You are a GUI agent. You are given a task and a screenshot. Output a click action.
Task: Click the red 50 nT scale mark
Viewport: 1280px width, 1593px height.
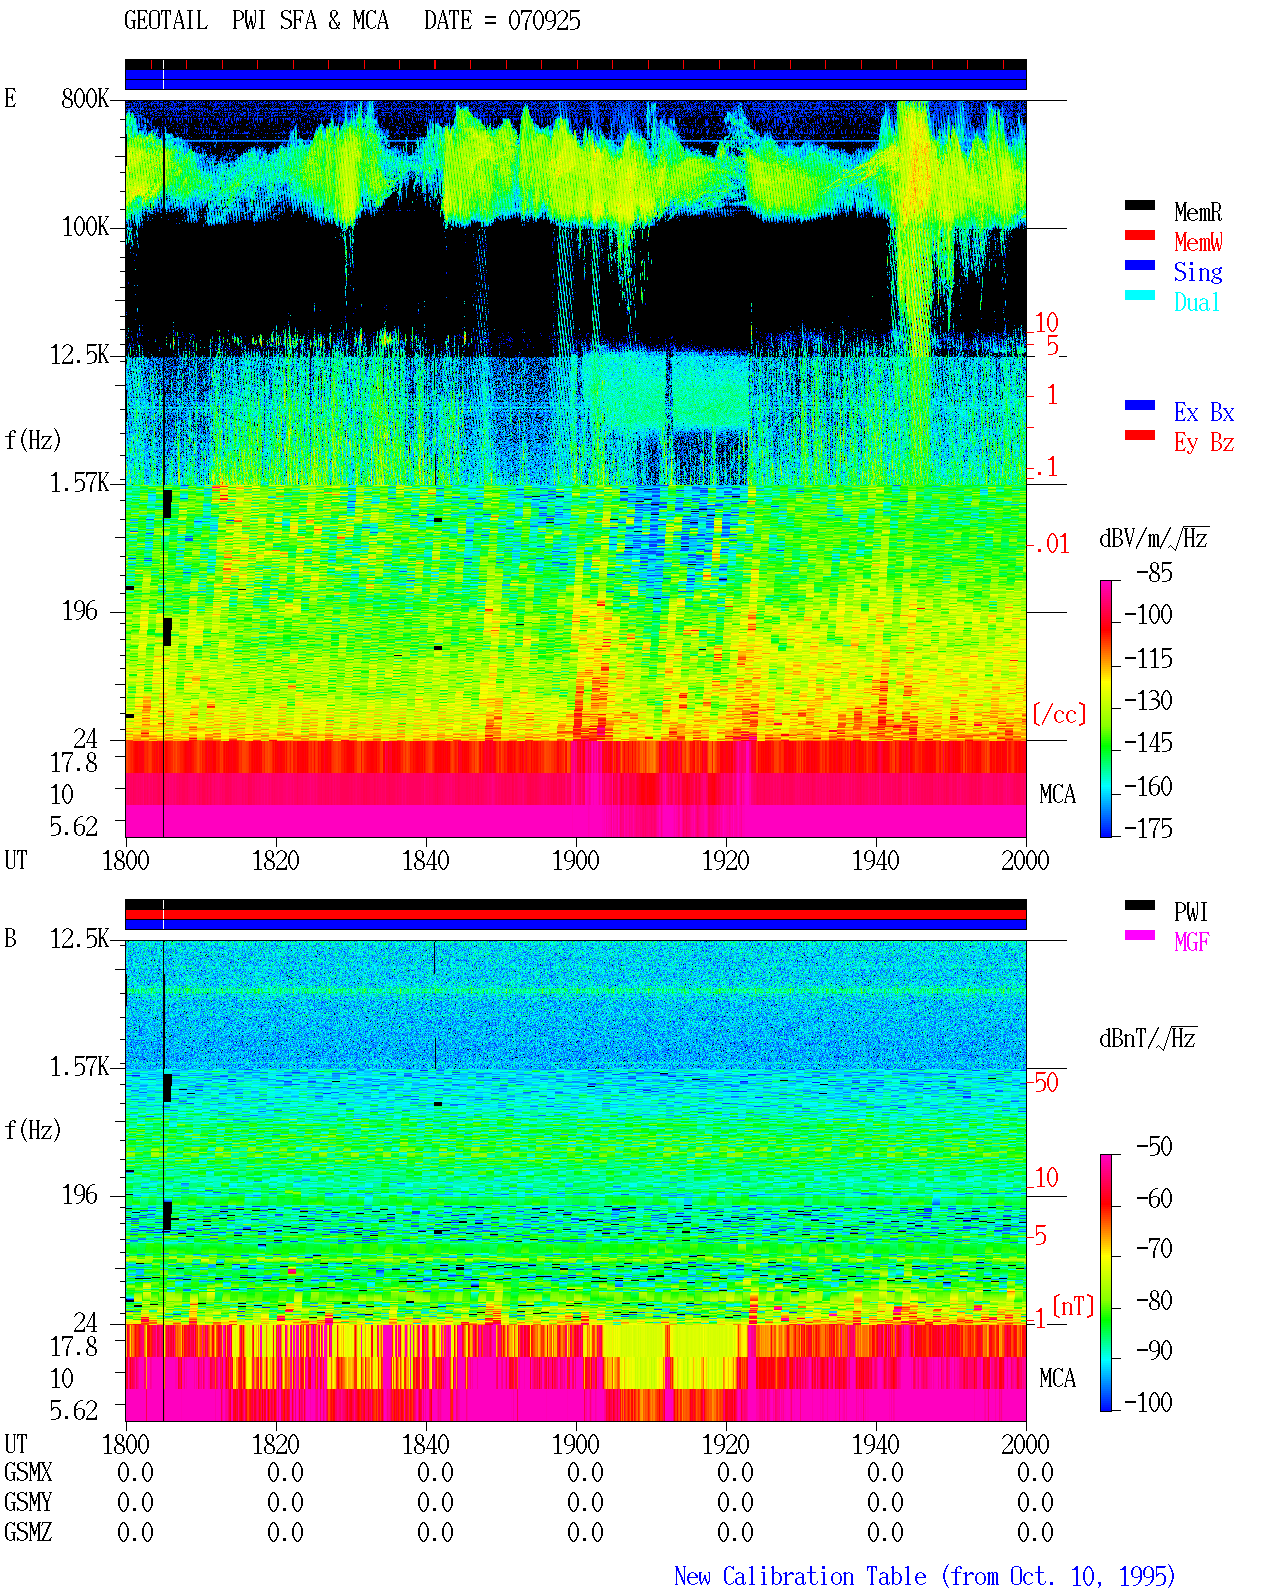tap(1046, 1082)
